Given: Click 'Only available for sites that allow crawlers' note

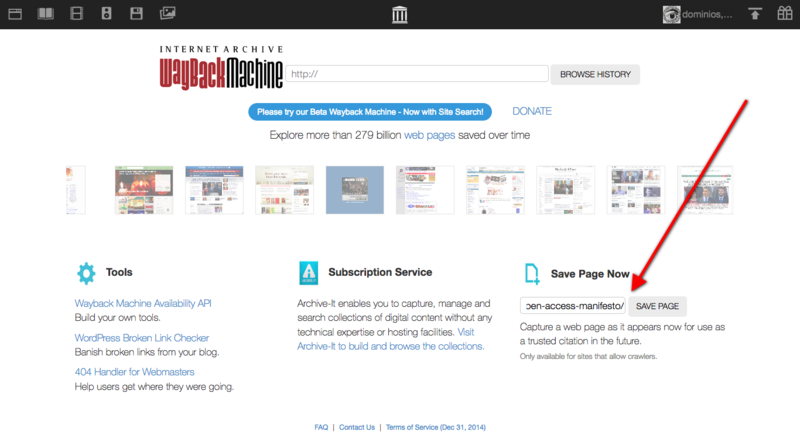Looking at the screenshot, I should 588,356.
